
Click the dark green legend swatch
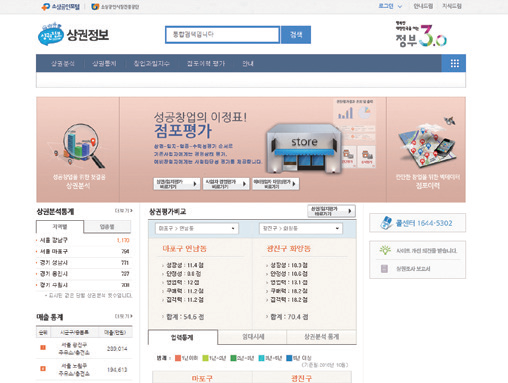[x=233, y=358]
